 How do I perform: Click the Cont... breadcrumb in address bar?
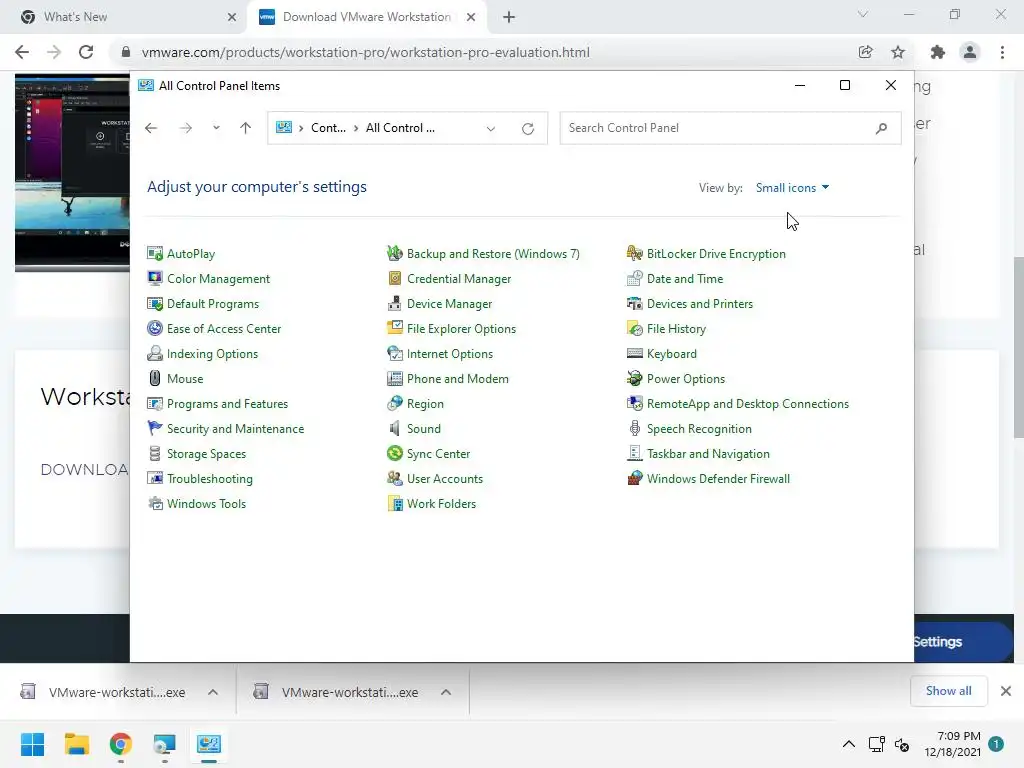[x=328, y=128]
